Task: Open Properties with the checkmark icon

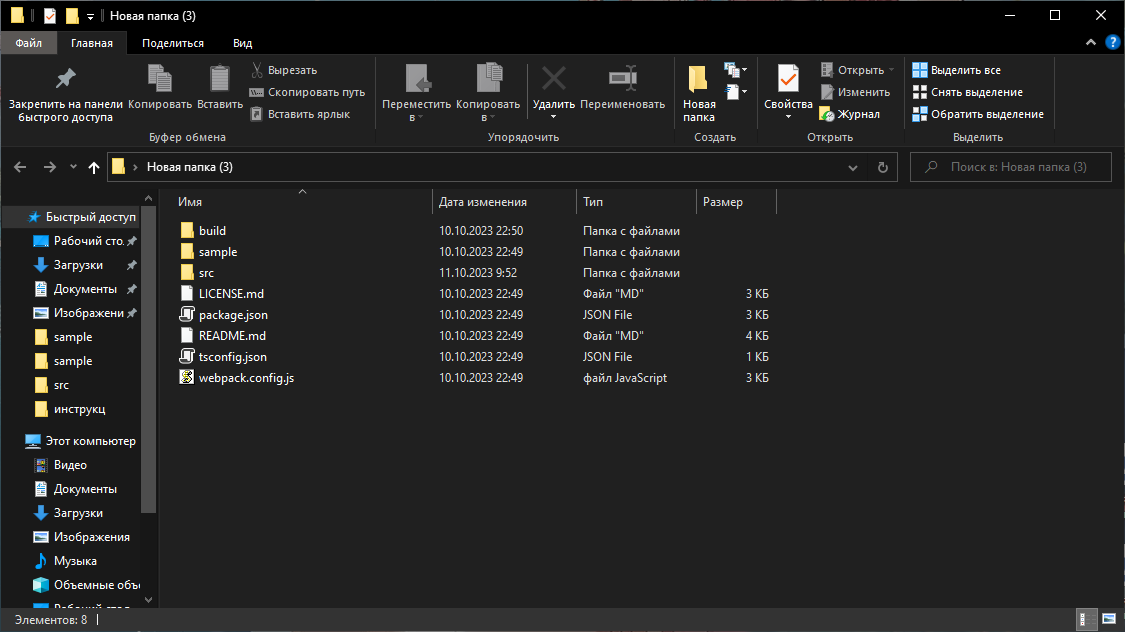Action: 788,79
